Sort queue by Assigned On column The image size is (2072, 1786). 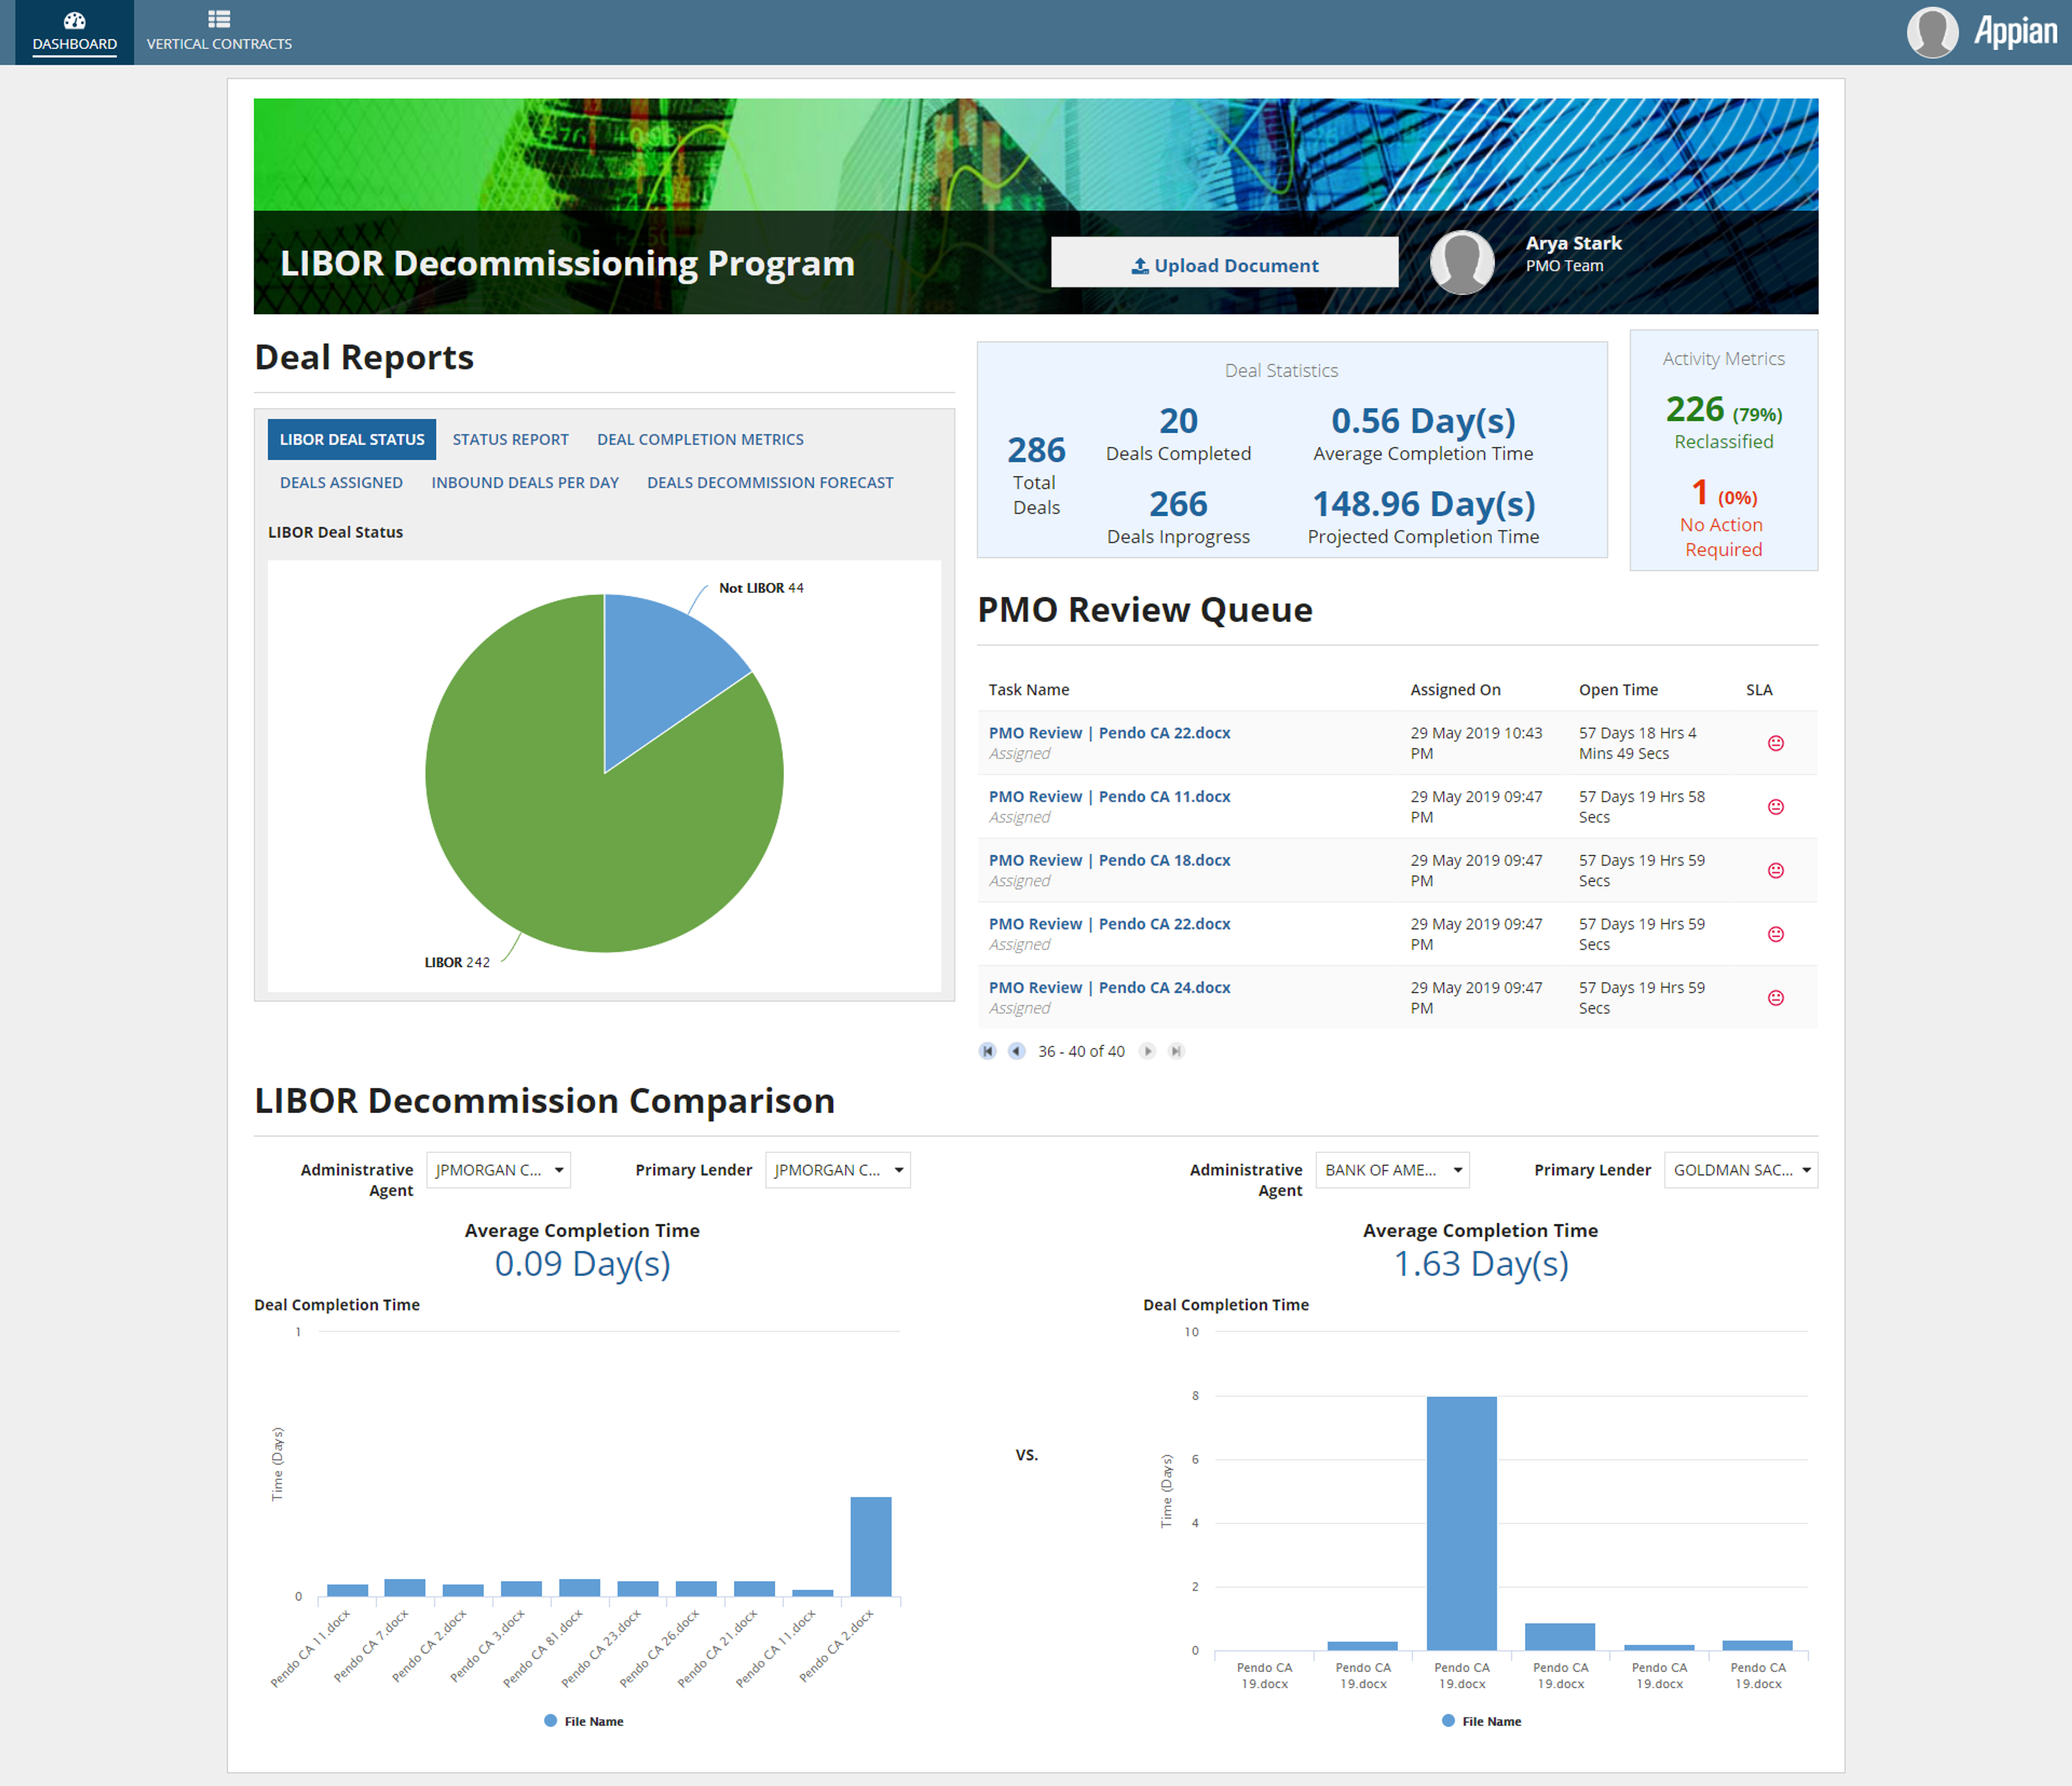pos(1455,690)
